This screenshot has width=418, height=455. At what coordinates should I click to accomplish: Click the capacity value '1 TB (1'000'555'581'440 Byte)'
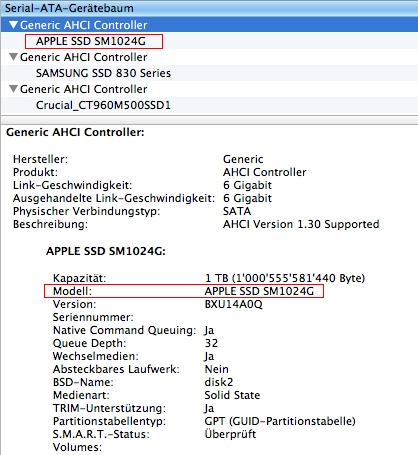click(x=285, y=278)
